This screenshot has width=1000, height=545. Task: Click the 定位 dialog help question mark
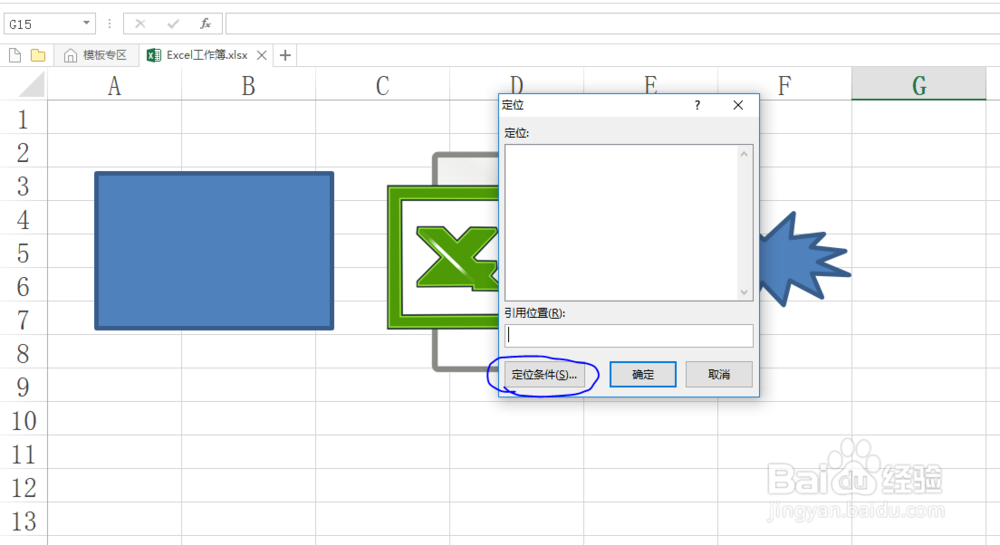697,105
